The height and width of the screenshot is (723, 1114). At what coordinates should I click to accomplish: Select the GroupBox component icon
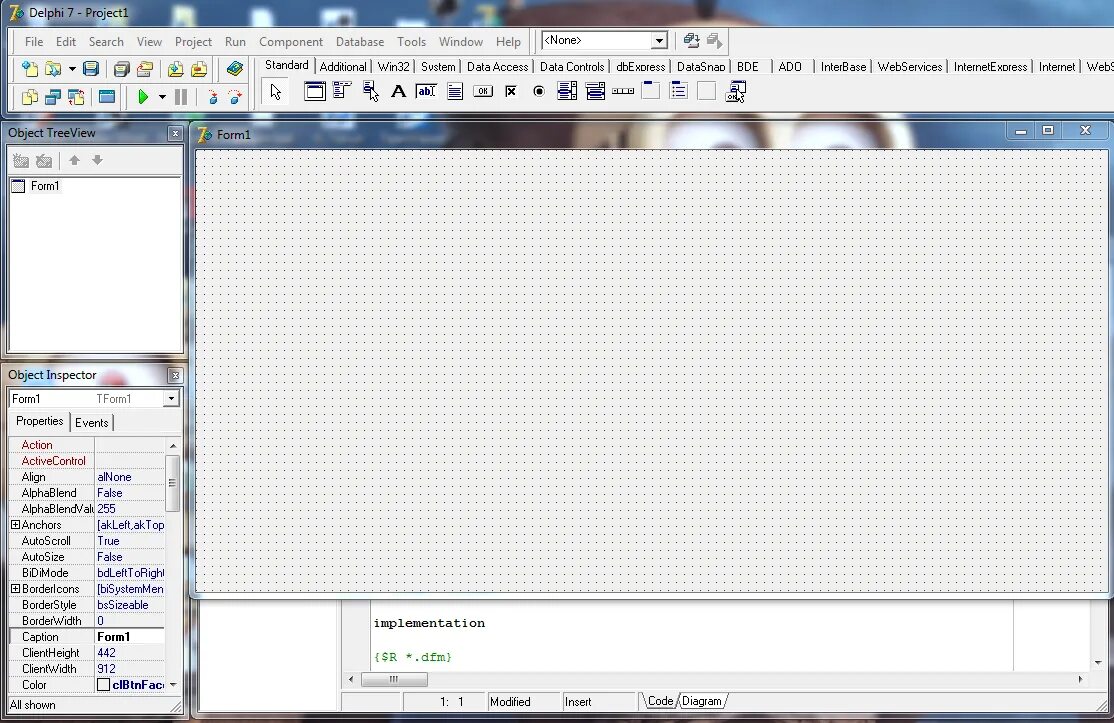coord(651,91)
